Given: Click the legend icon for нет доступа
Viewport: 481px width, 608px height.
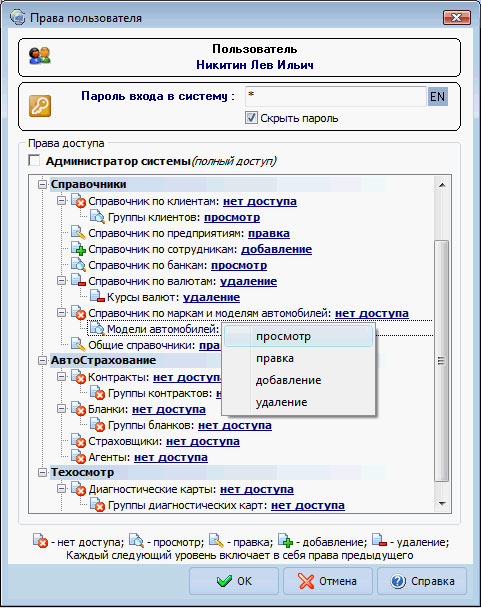Looking at the screenshot, I should click(x=40, y=541).
